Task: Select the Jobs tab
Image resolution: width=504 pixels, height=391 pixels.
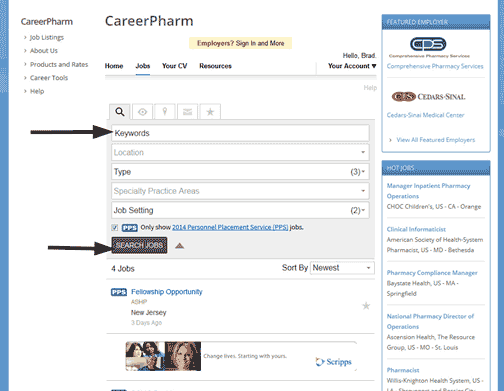Action: pyautogui.click(x=143, y=66)
